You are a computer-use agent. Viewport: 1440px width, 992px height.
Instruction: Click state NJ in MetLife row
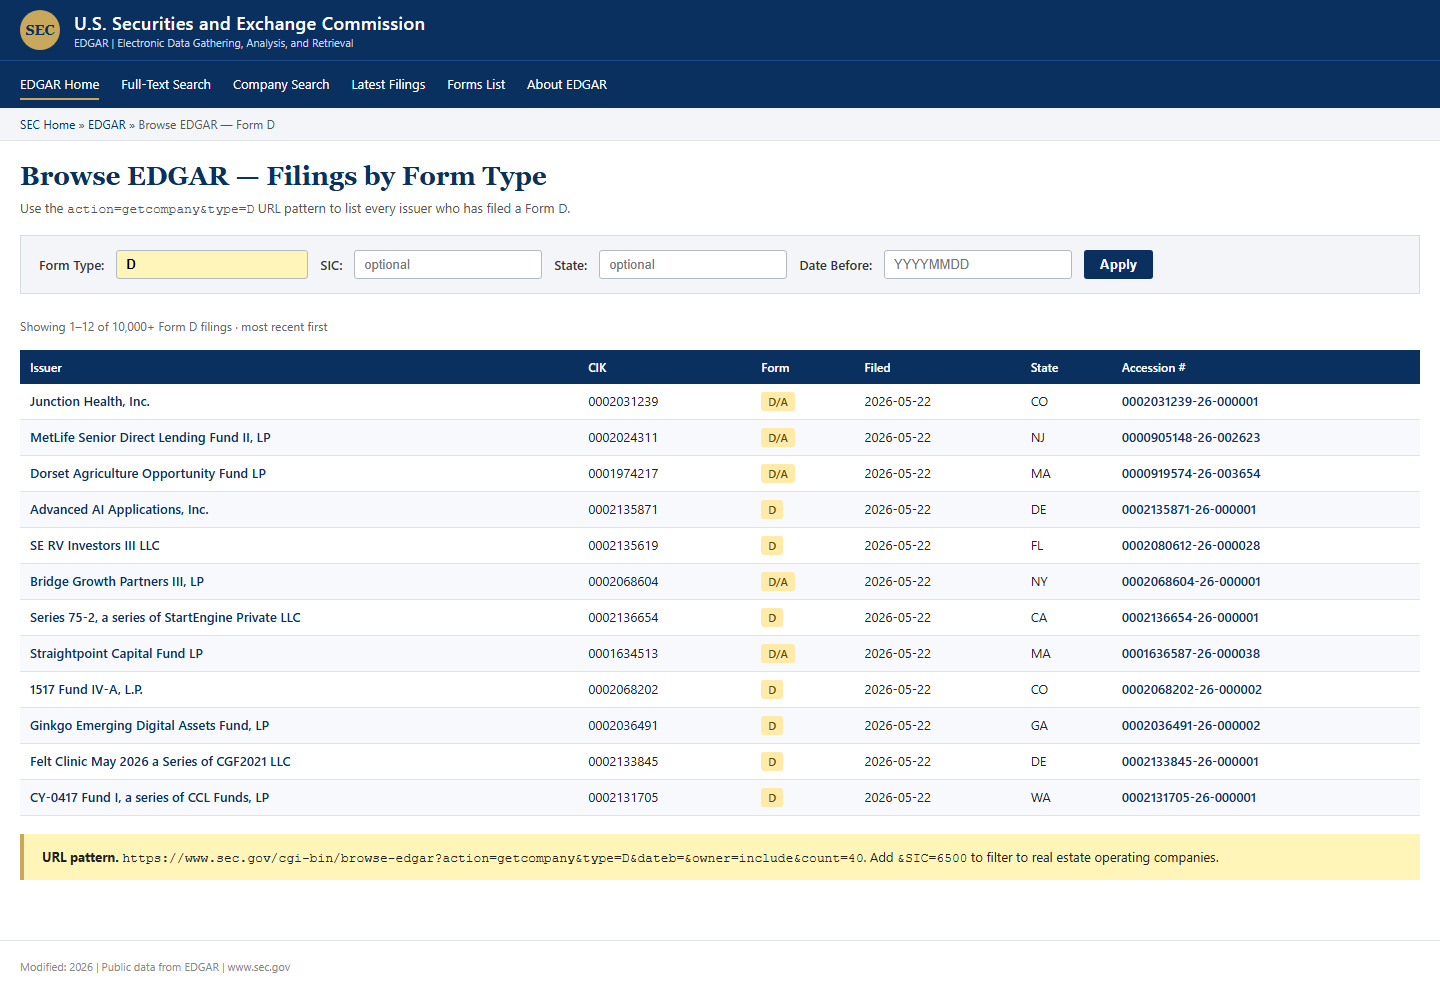click(x=1037, y=438)
